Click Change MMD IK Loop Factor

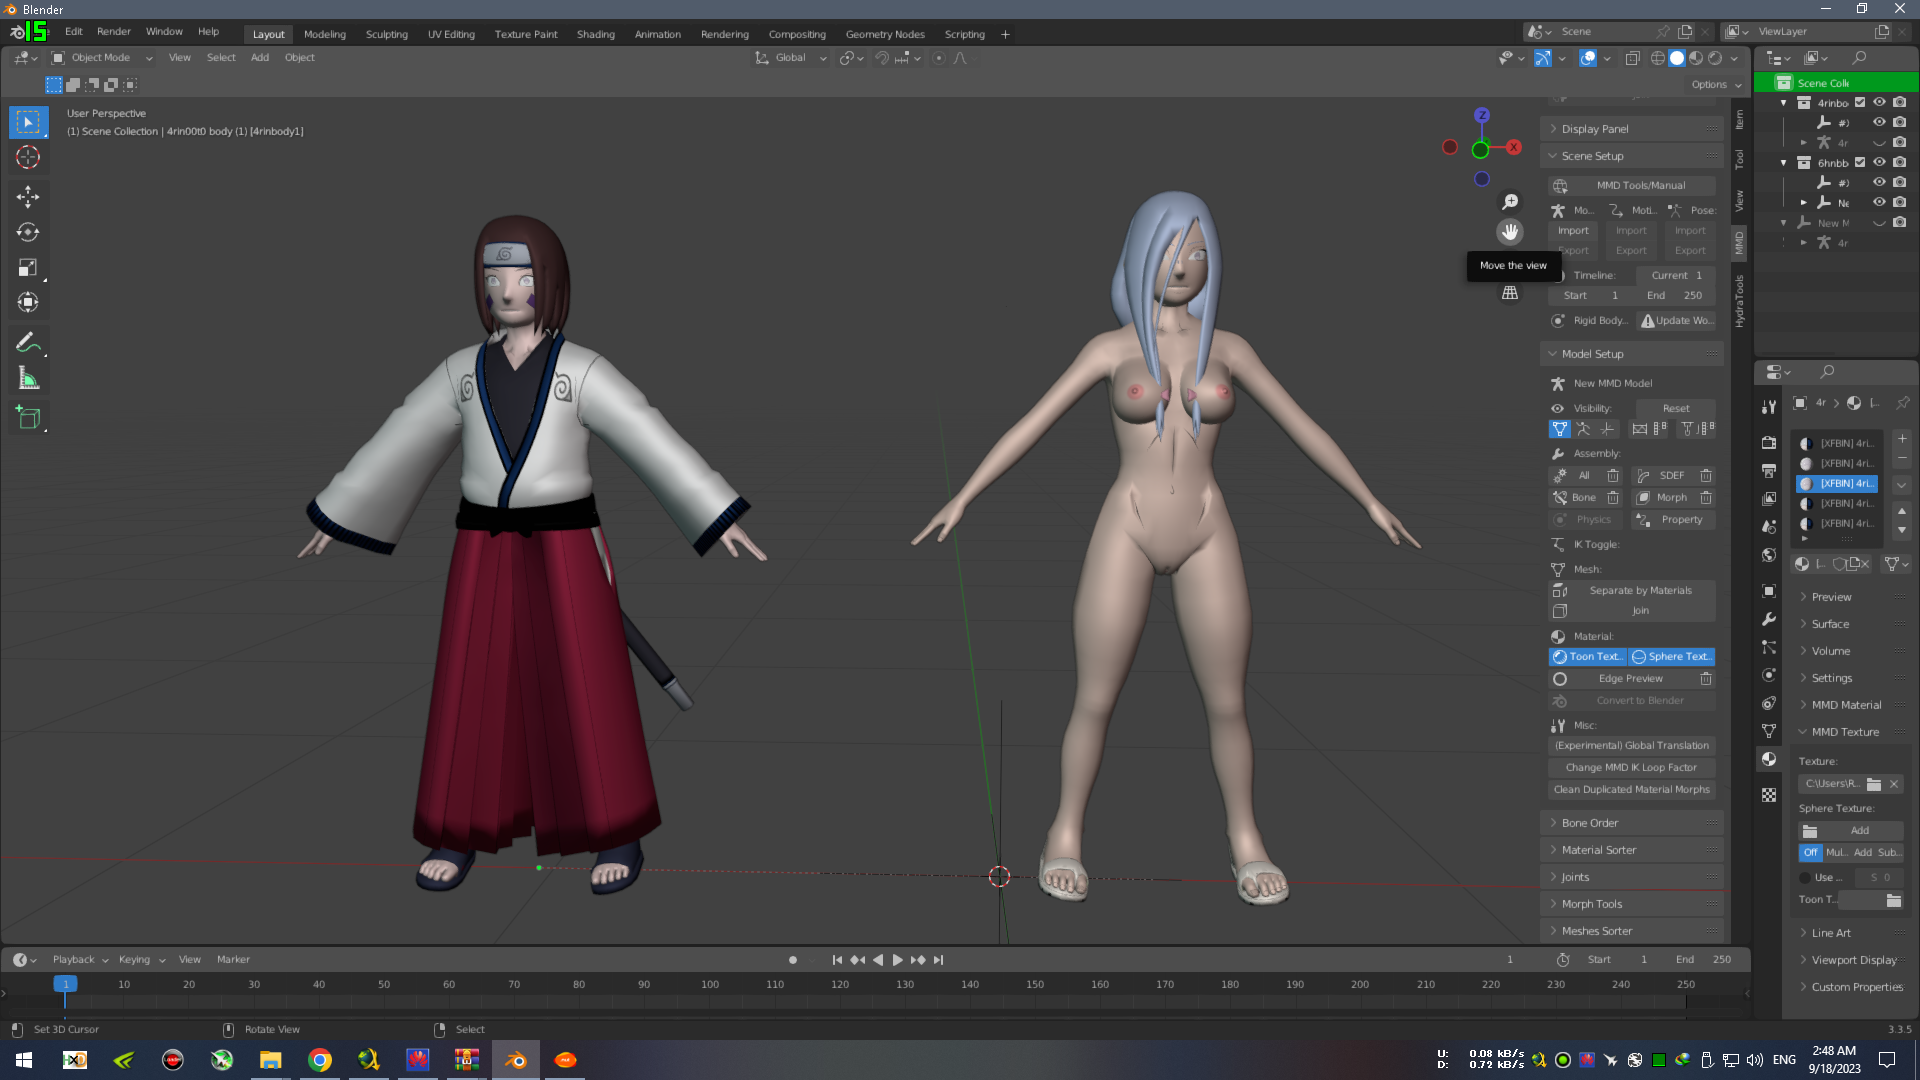[1632, 768]
